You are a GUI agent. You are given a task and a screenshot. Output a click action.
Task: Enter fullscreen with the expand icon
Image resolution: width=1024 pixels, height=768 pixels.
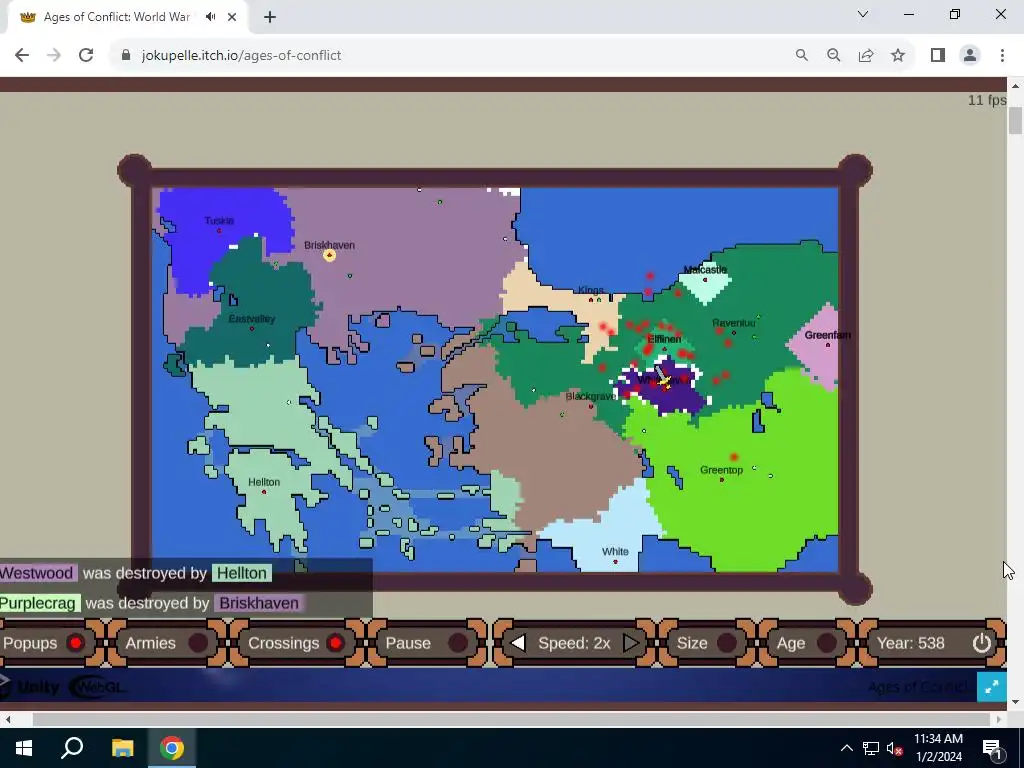click(x=991, y=686)
